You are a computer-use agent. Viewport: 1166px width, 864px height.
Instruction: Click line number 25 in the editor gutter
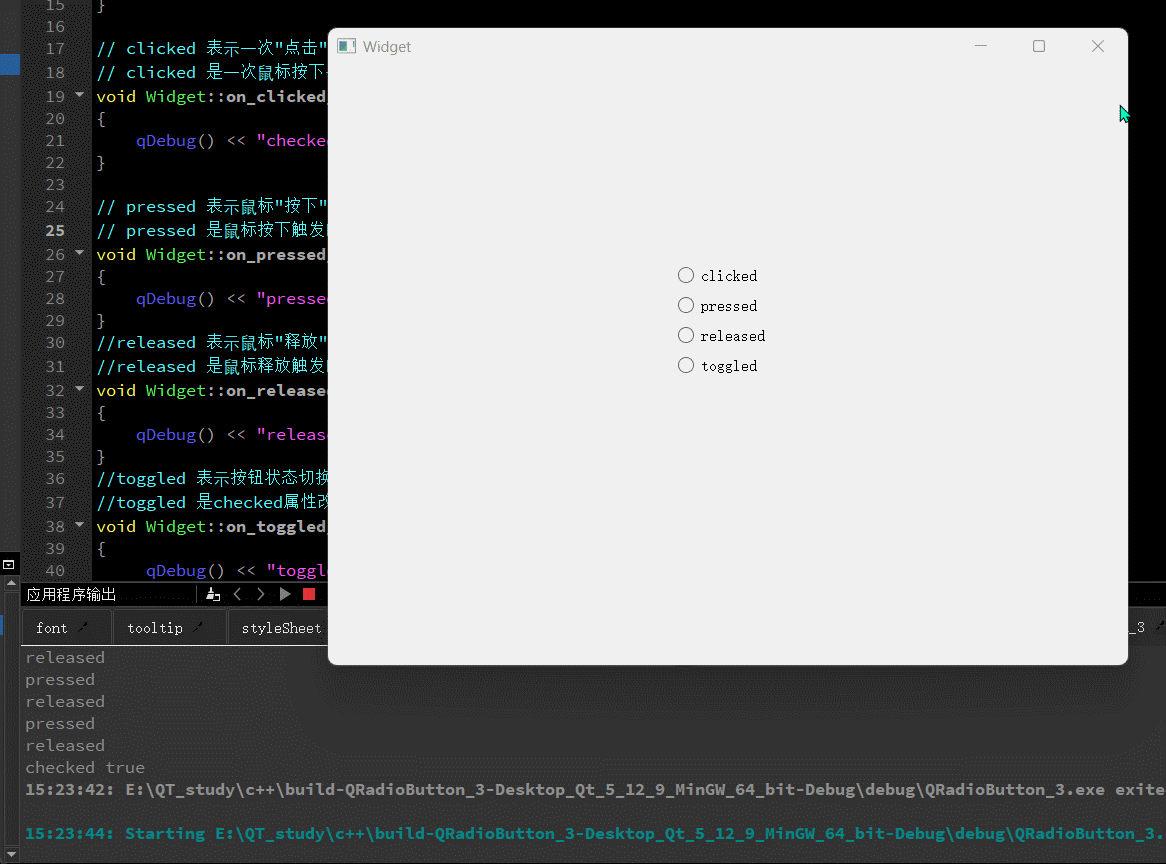55,230
